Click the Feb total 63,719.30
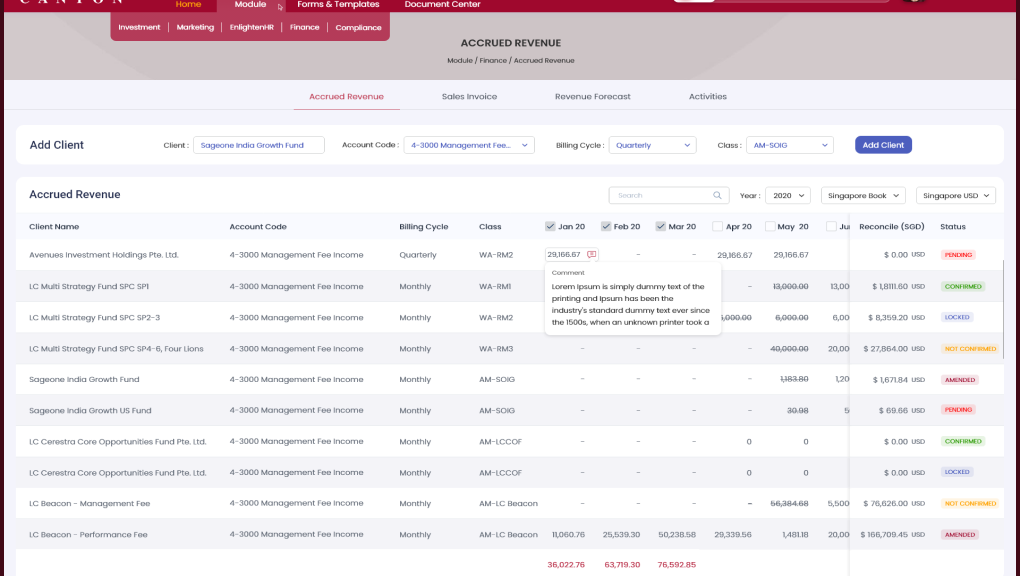 coord(622,564)
